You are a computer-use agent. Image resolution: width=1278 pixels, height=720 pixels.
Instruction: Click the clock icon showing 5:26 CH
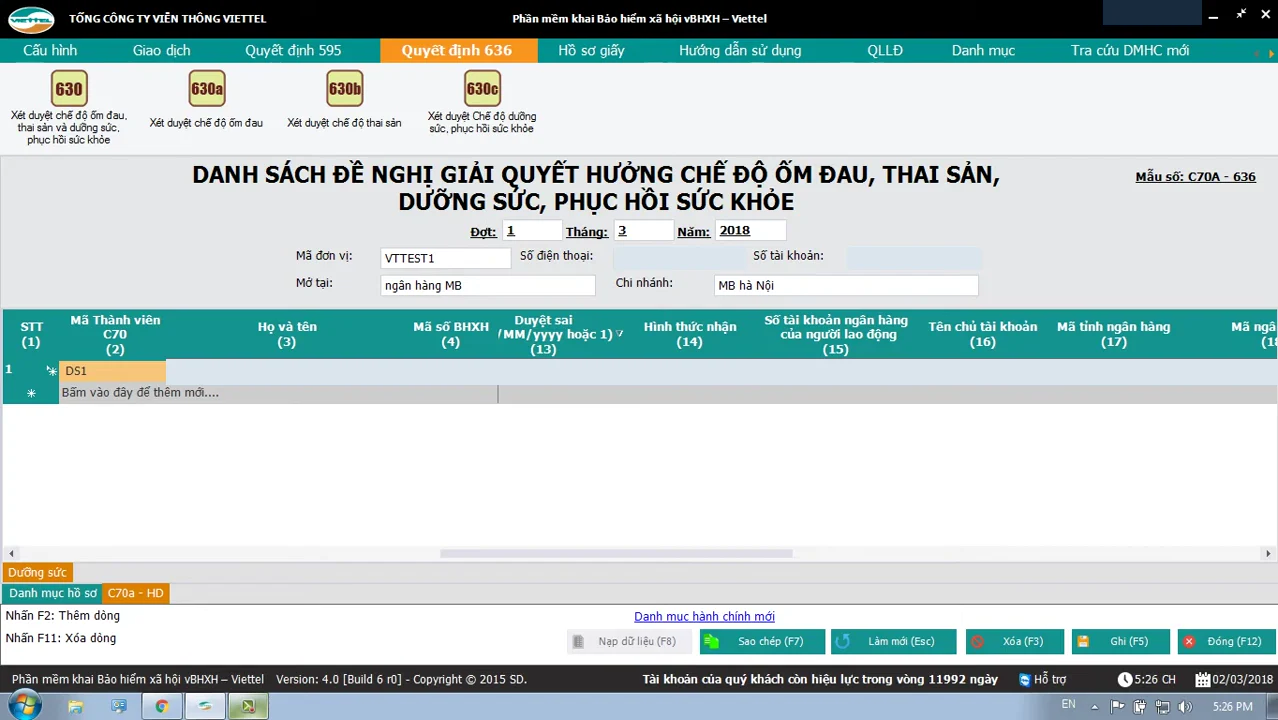coord(1125,679)
